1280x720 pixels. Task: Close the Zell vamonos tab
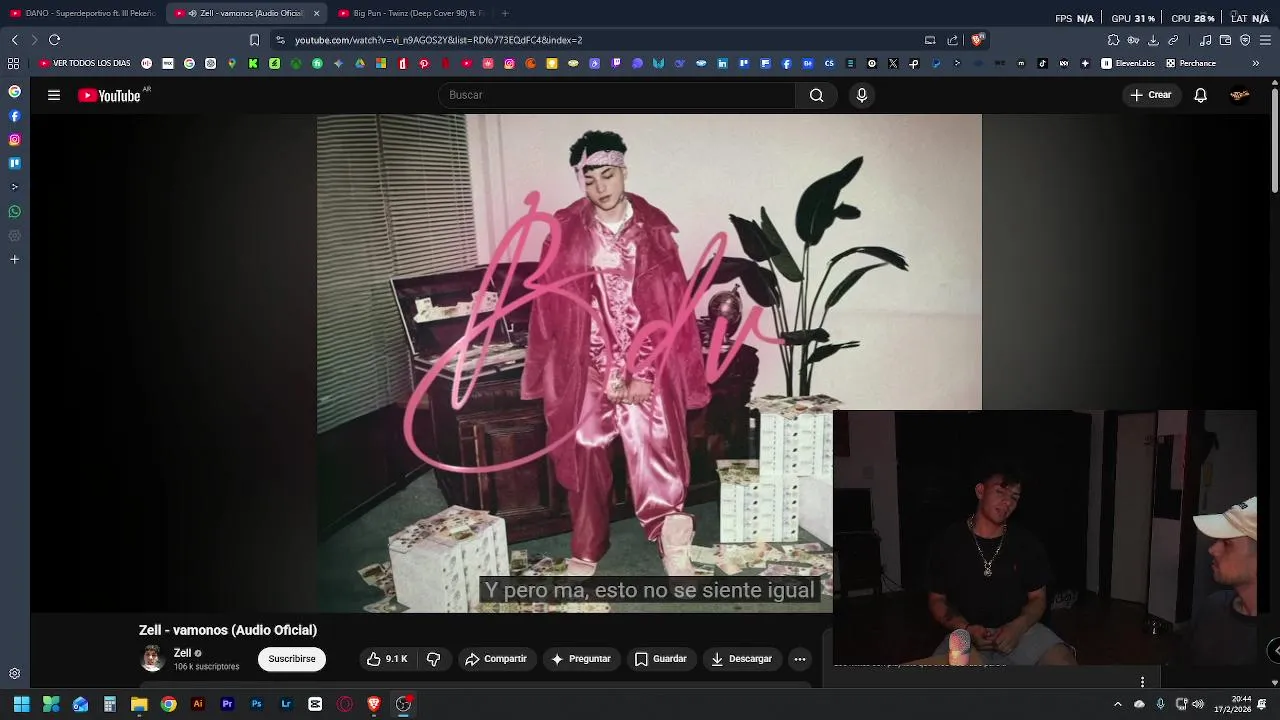click(x=317, y=13)
